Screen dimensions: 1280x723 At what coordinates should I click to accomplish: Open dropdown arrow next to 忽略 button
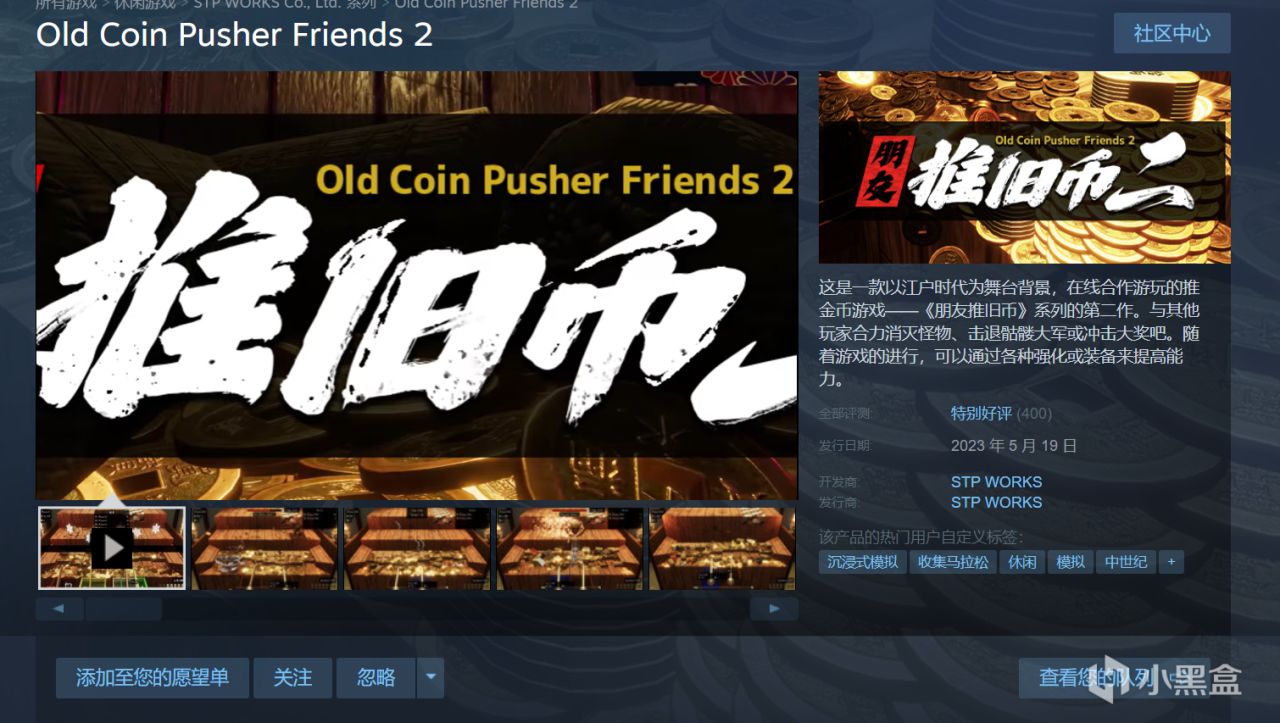click(430, 677)
